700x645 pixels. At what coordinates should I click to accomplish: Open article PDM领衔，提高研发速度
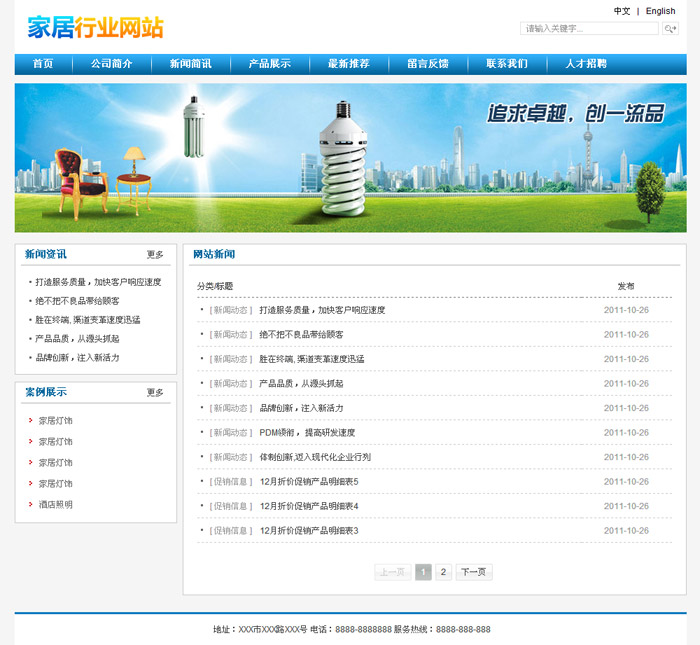click(x=307, y=433)
